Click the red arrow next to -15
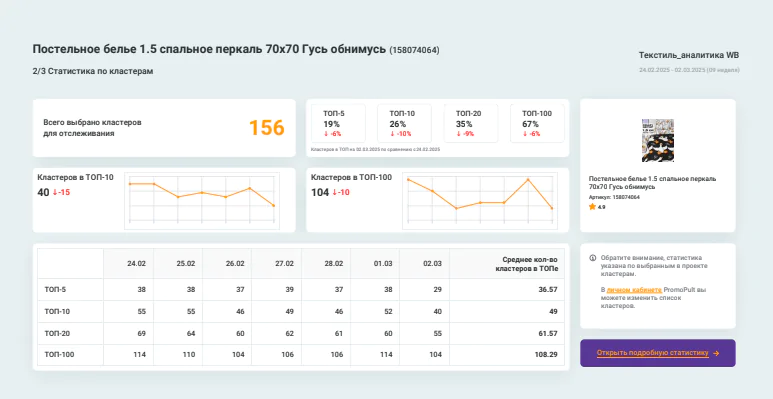 (x=55, y=192)
